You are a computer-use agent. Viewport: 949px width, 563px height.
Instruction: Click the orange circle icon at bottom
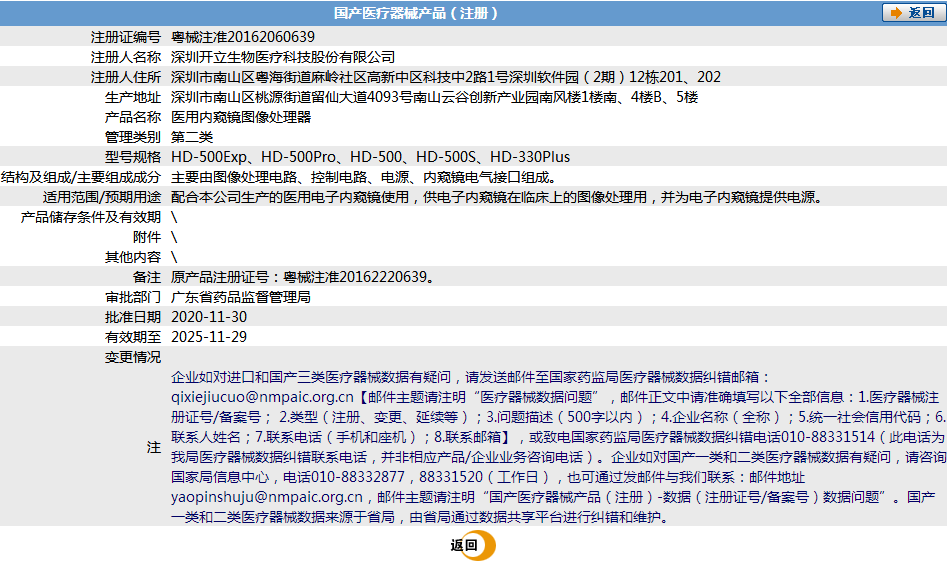pyautogui.click(x=483, y=545)
